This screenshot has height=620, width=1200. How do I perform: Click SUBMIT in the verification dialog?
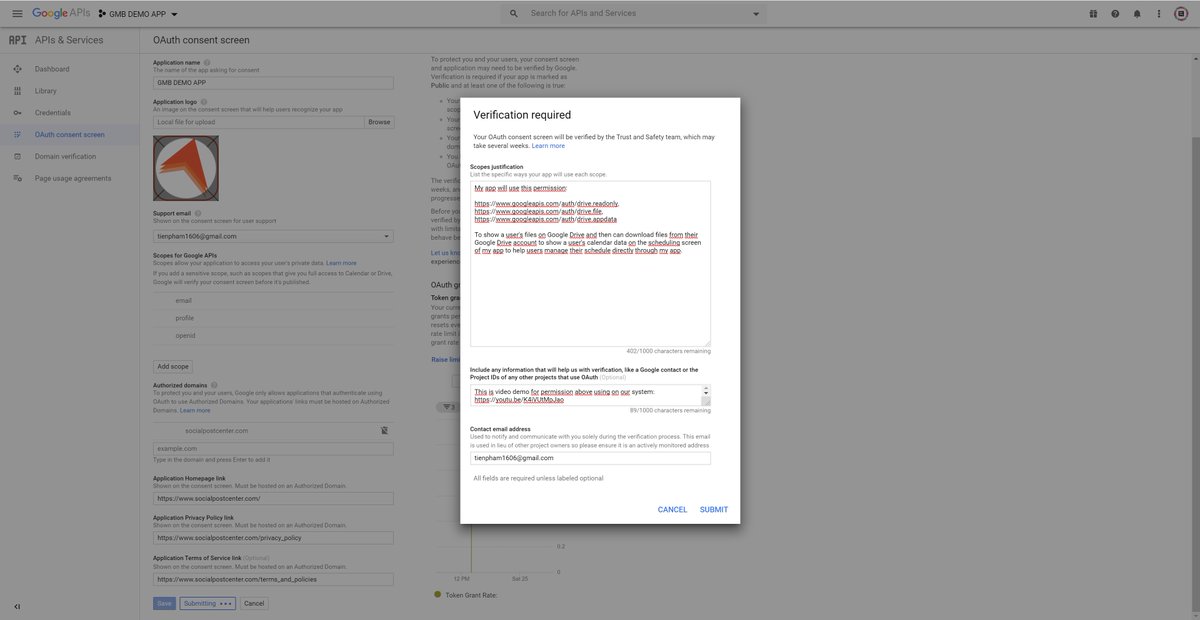pyautogui.click(x=714, y=510)
